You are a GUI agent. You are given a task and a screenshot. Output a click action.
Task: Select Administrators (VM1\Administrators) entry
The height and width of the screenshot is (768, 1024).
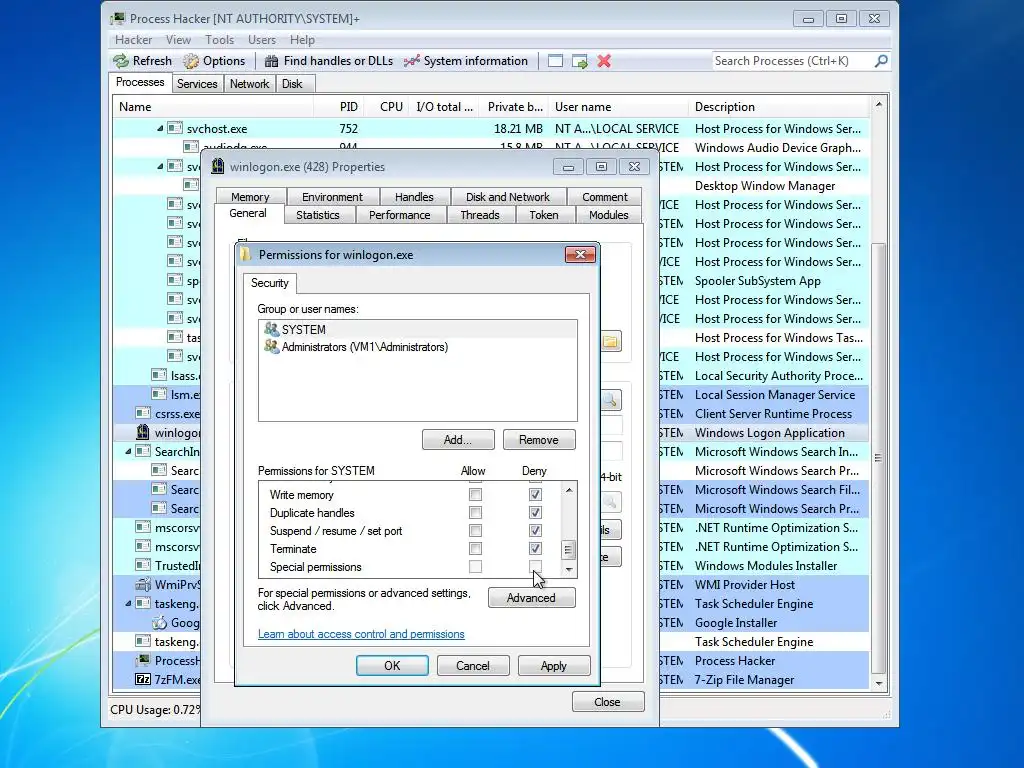tap(417, 347)
